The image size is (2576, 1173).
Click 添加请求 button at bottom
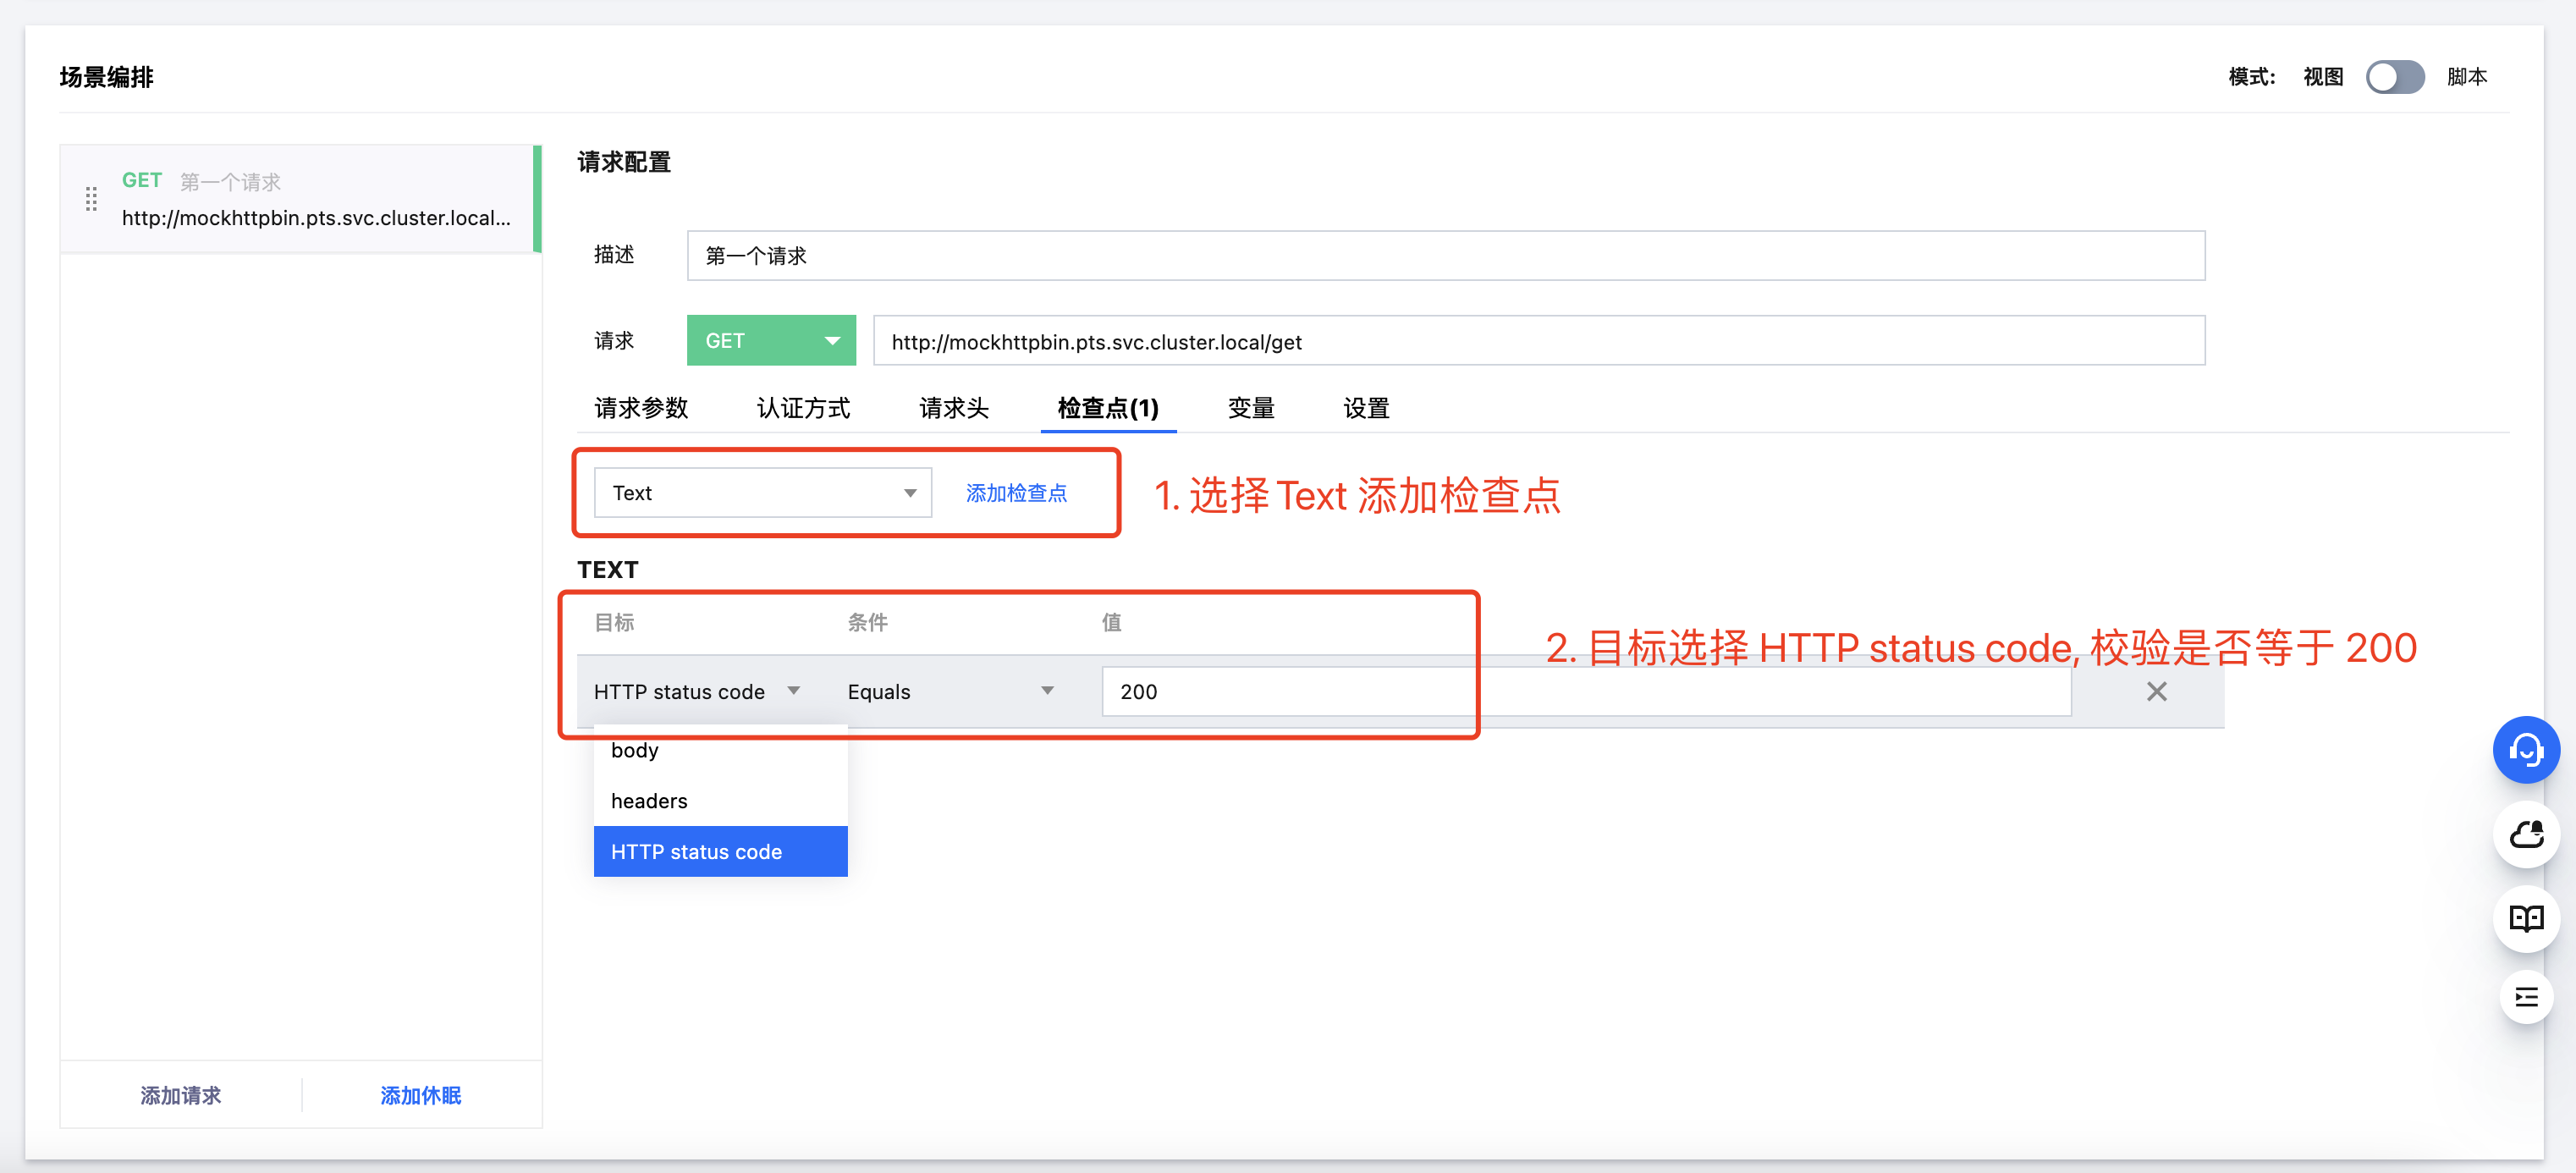coord(181,1095)
